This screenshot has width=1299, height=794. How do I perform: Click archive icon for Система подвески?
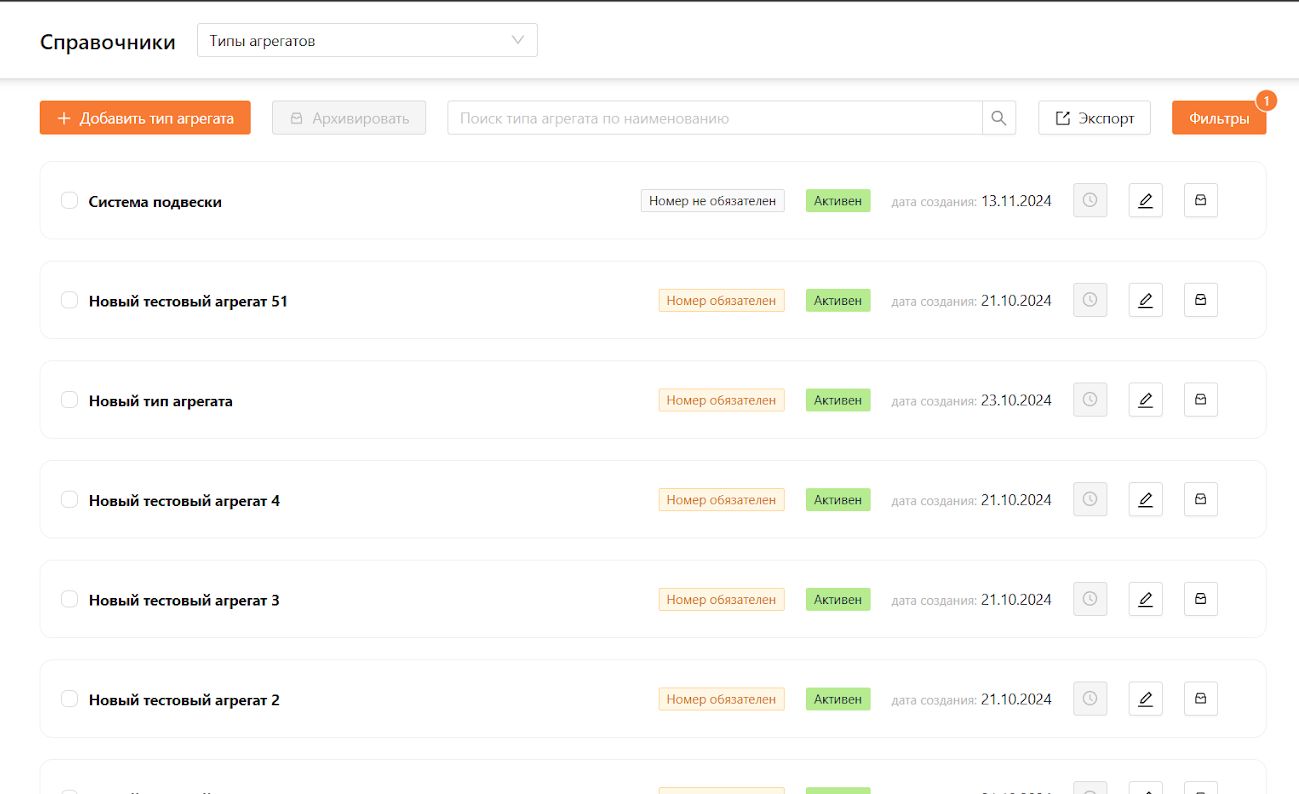[1200, 200]
